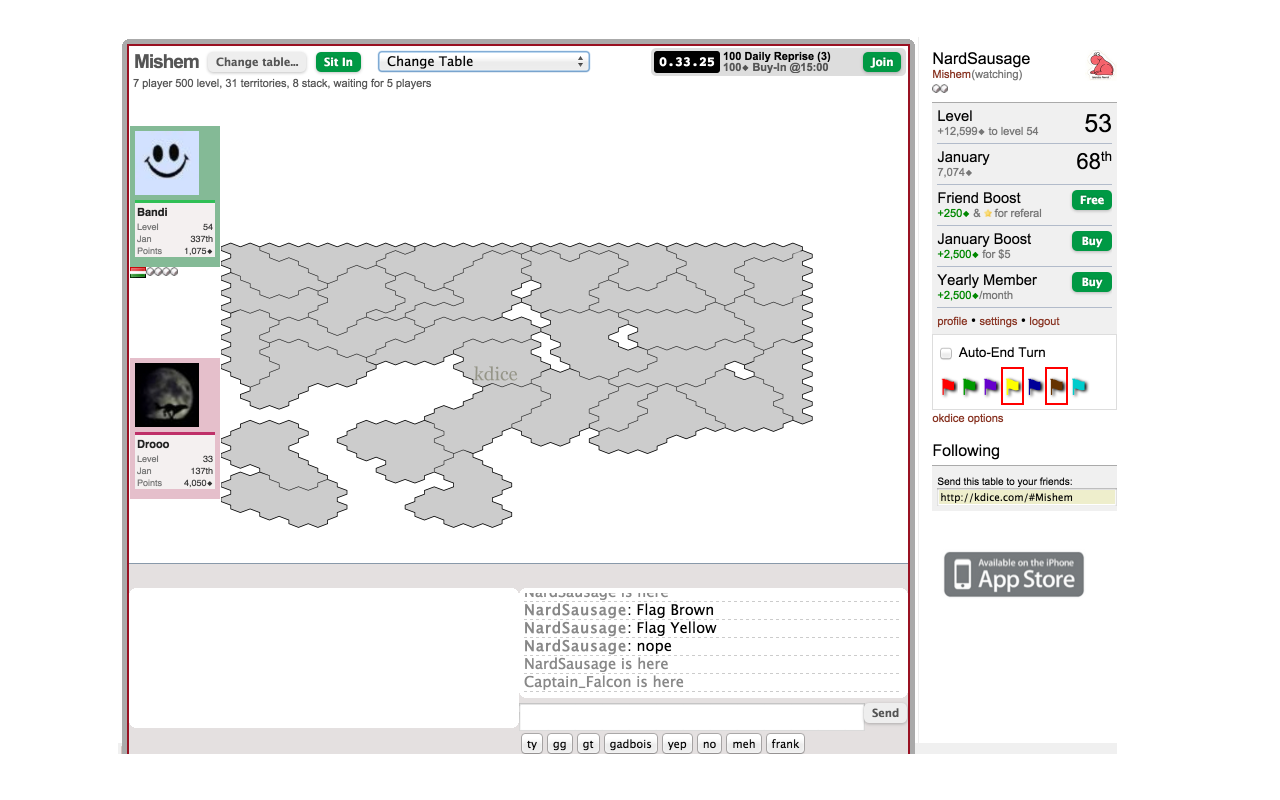Click the 0.33.25 countdown timer
1280x800 pixels.
(686, 62)
